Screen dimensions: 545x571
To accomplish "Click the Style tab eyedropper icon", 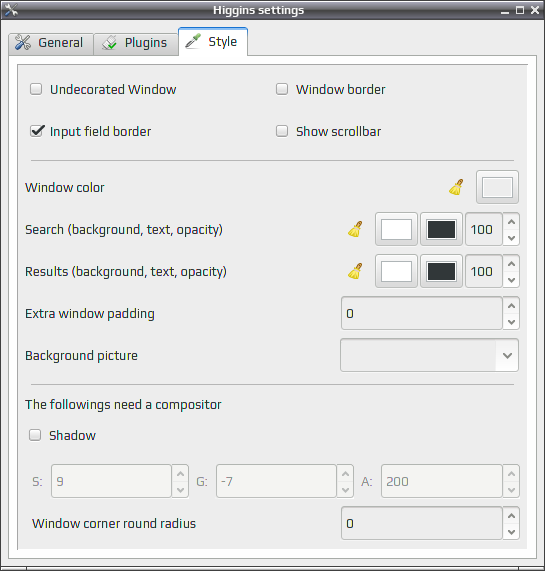I will pos(193,42).
